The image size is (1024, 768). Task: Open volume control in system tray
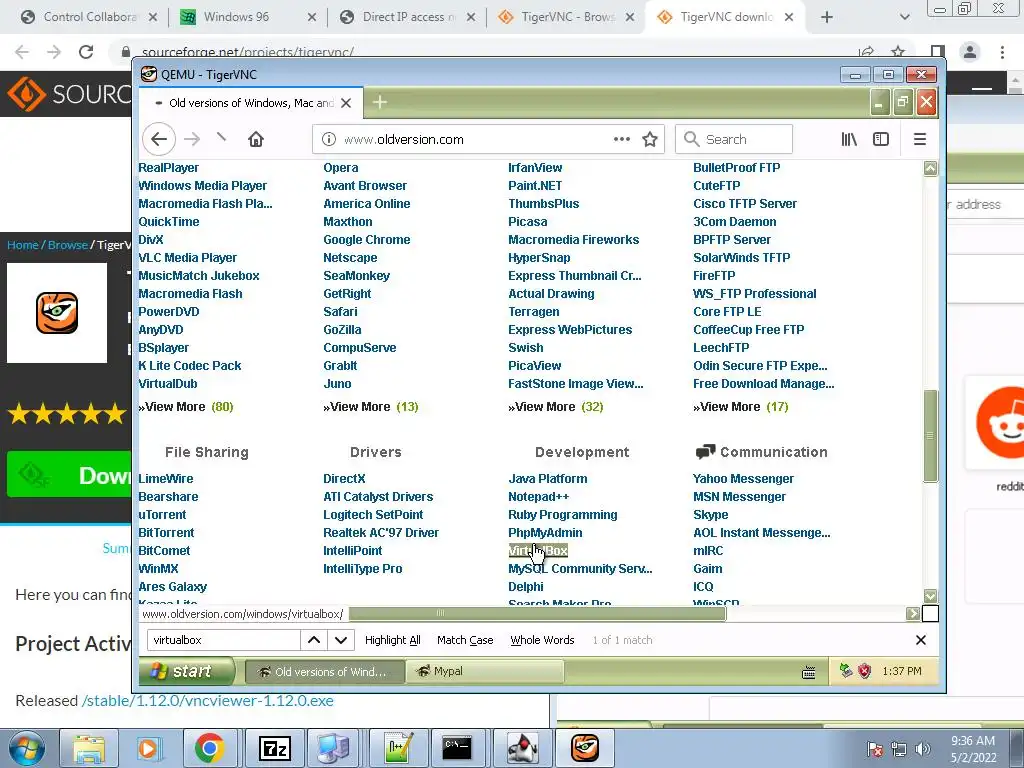pyautogui.click(x=923, y=749)
